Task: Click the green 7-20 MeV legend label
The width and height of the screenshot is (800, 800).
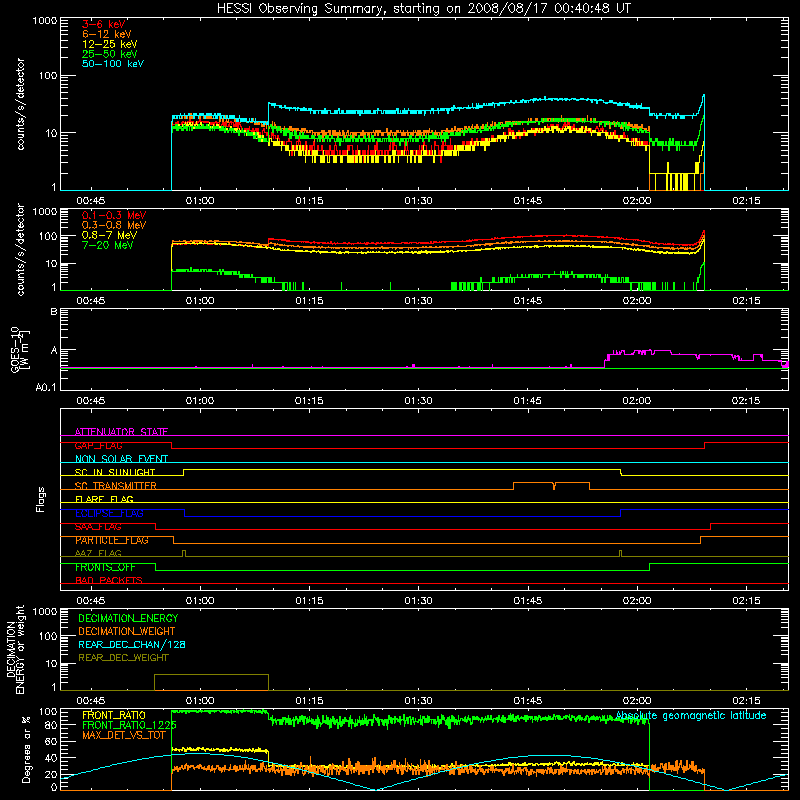Action: coord(107,245)
